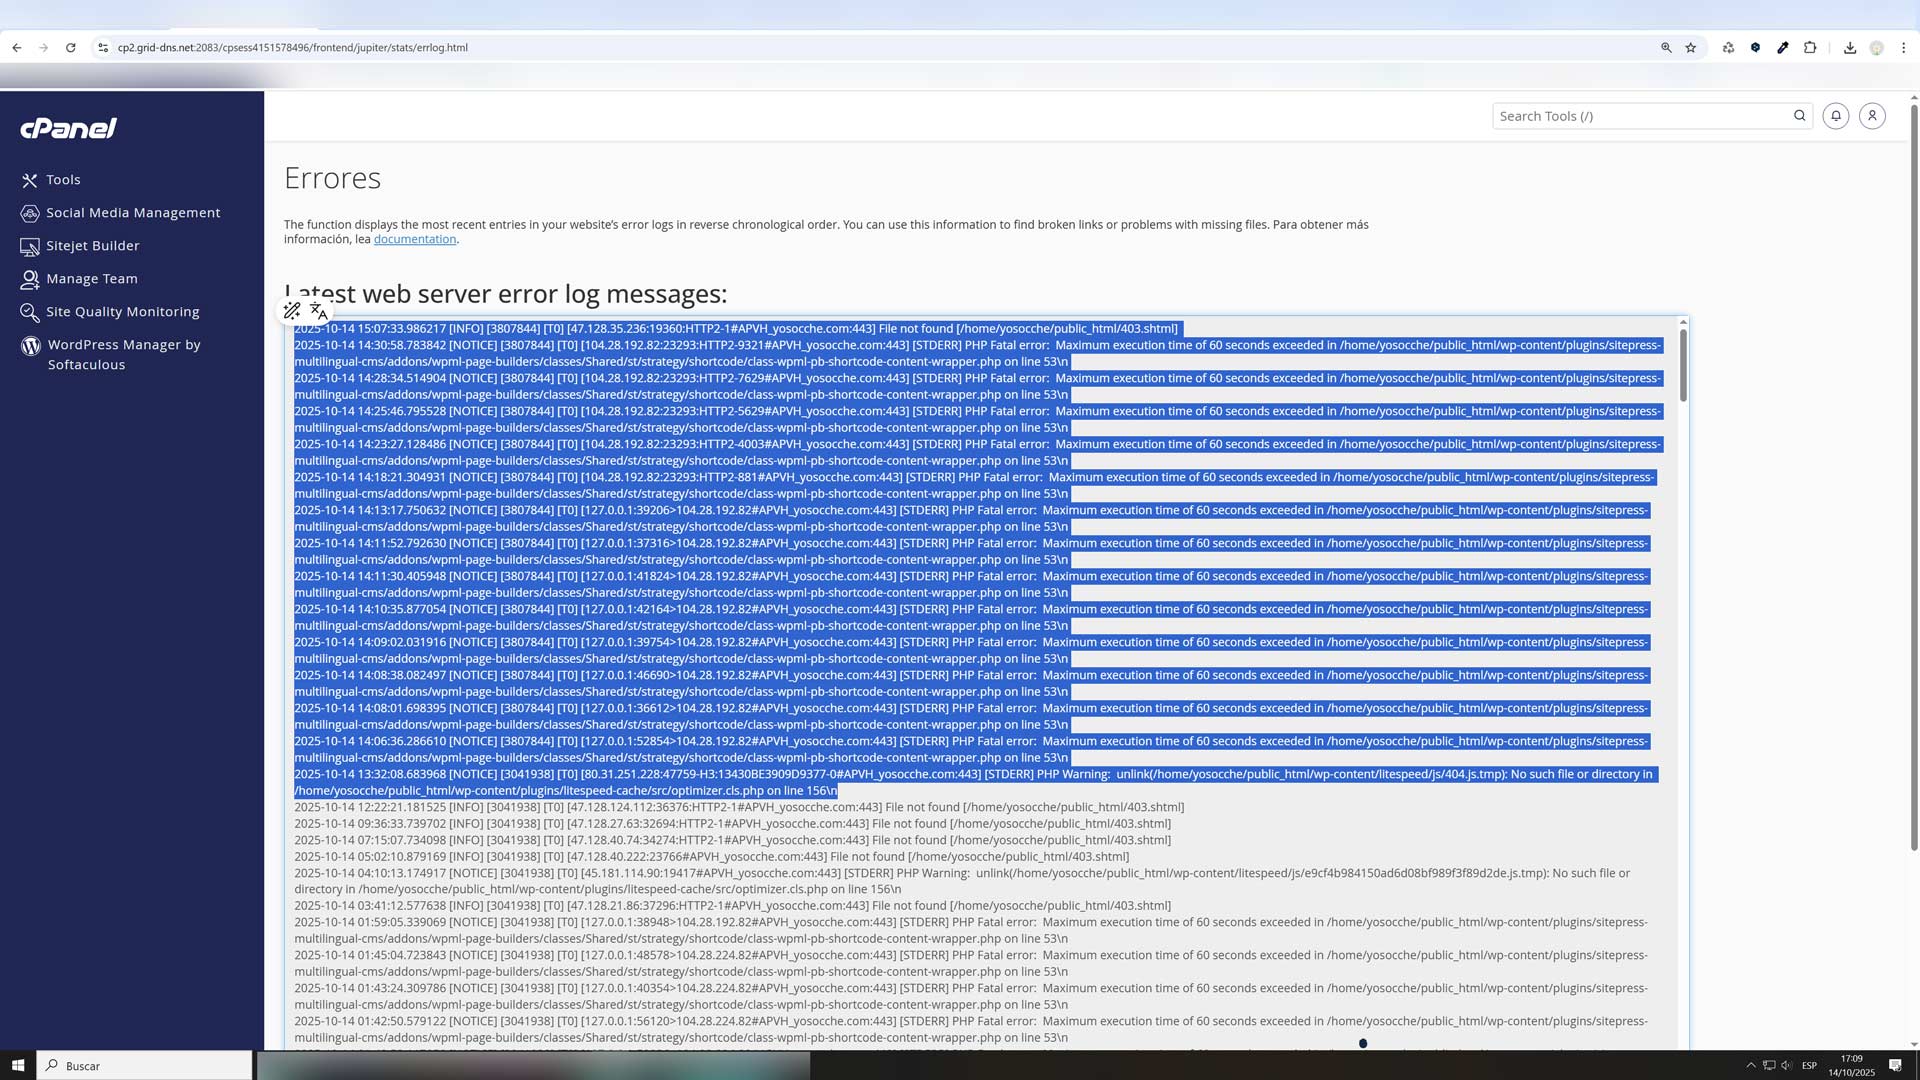1920x1080 pixels.
Task: Click the Site Quality Monitoring icon
Action: click(30, 312)
